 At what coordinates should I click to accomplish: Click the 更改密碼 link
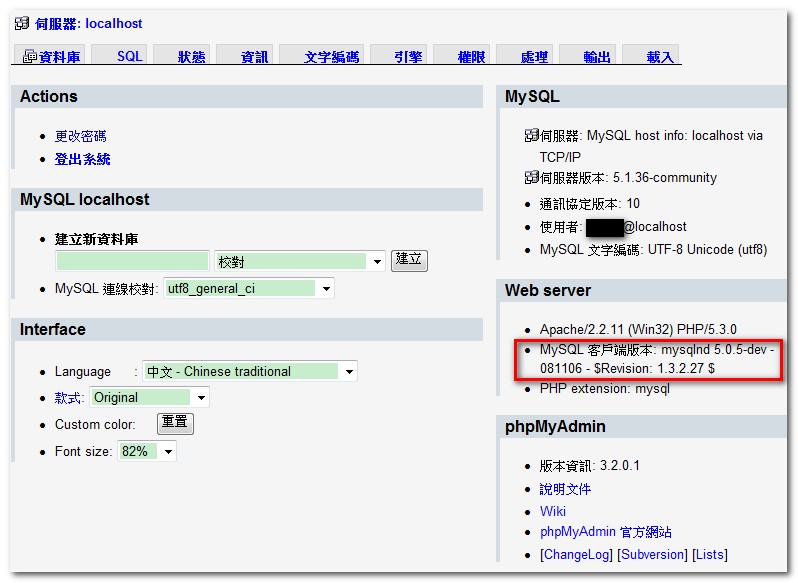coord(80,136)
